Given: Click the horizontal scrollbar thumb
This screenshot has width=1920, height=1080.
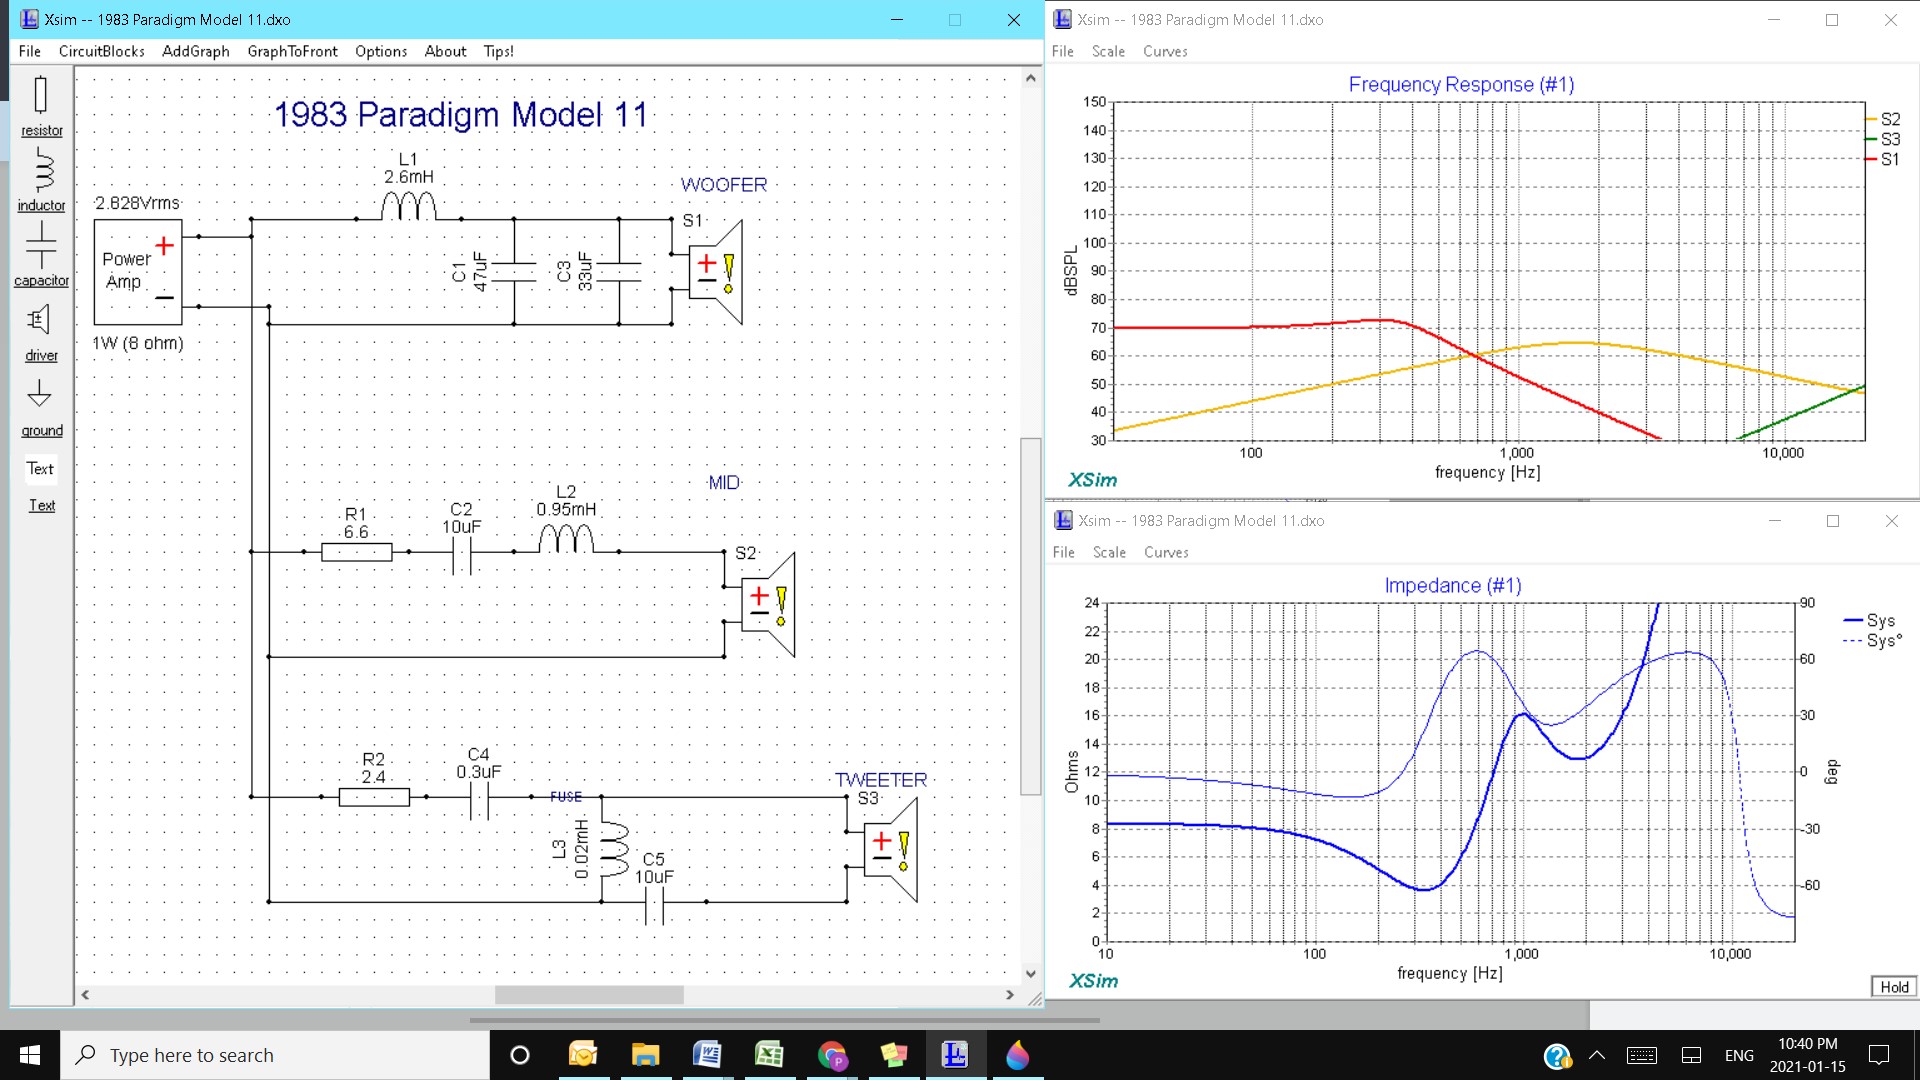Looking at the screenshot, I should click(589, 995).
